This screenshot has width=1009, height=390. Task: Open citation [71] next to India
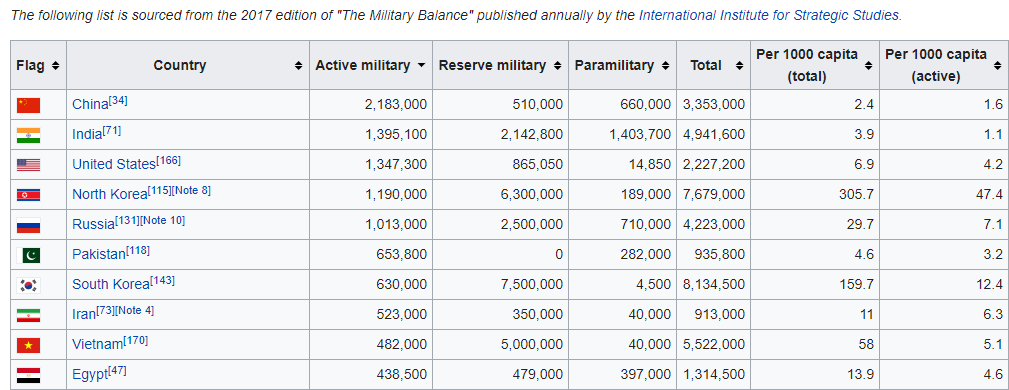pos(112,131)
